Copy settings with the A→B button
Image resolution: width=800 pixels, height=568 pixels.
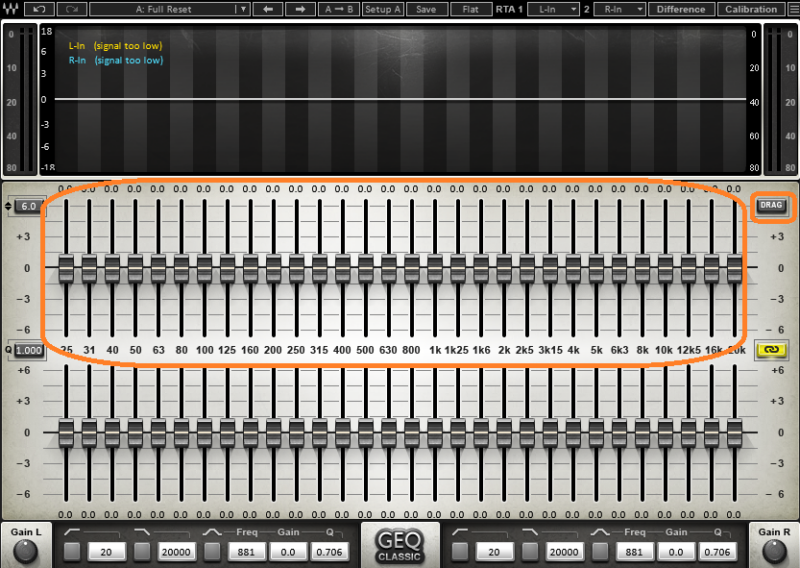click(x=340, y=9)
